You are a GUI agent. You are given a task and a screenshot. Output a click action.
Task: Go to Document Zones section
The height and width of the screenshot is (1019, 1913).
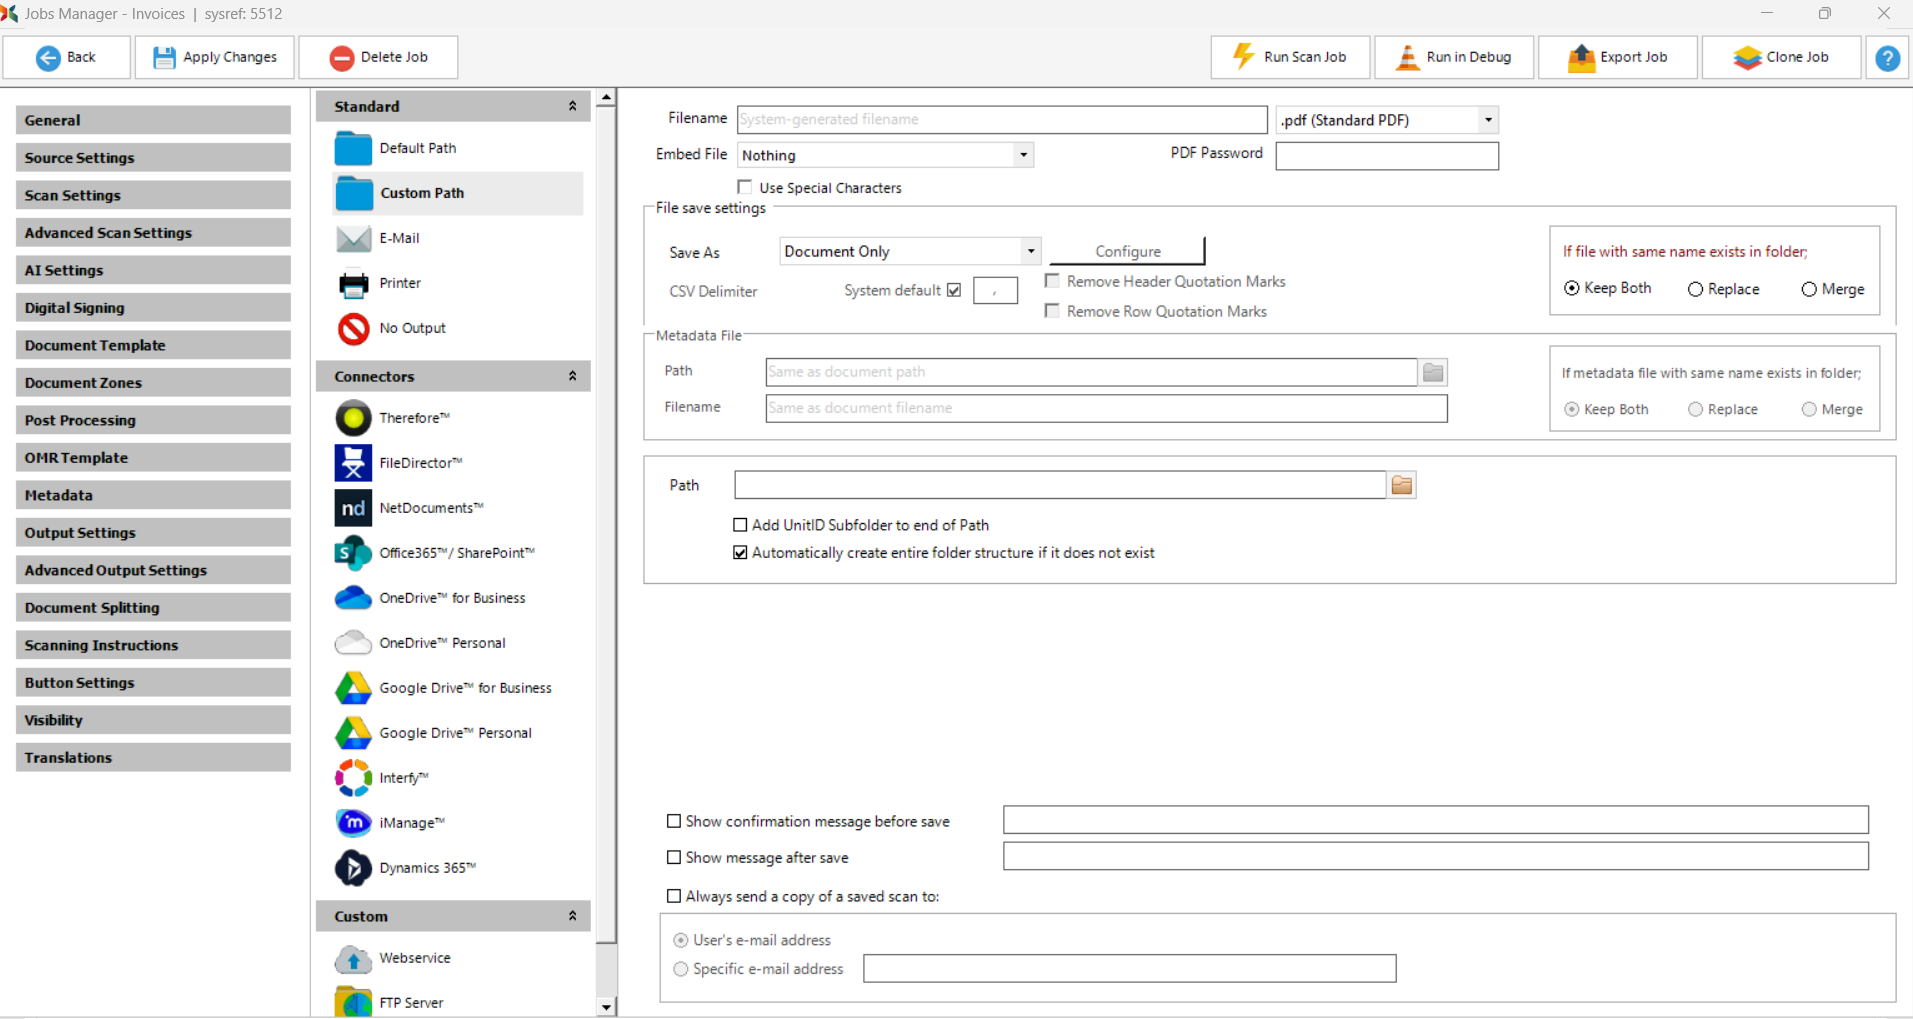click(x=153, y=383)
